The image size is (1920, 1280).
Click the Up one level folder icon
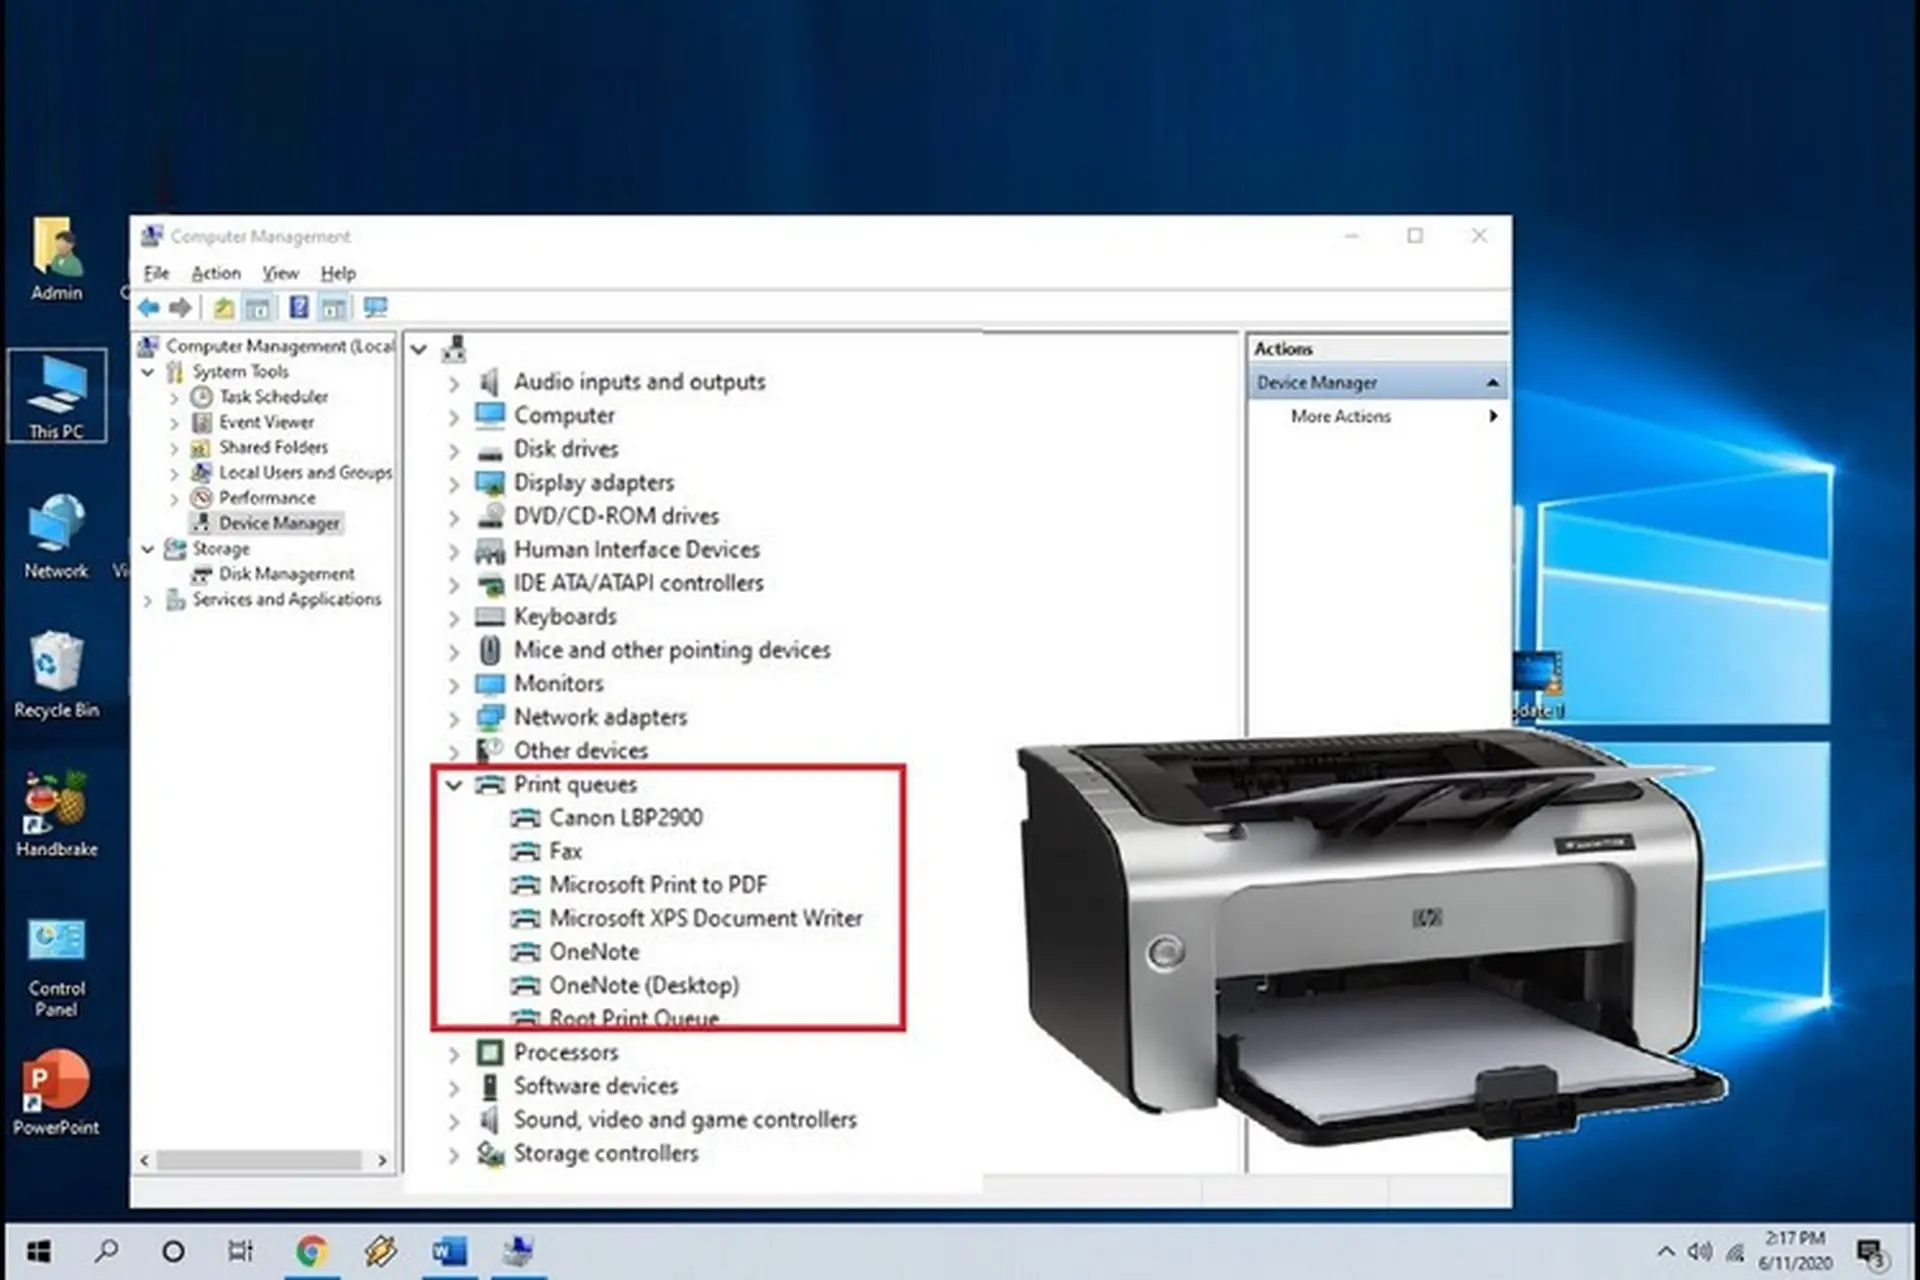point(224,307)
